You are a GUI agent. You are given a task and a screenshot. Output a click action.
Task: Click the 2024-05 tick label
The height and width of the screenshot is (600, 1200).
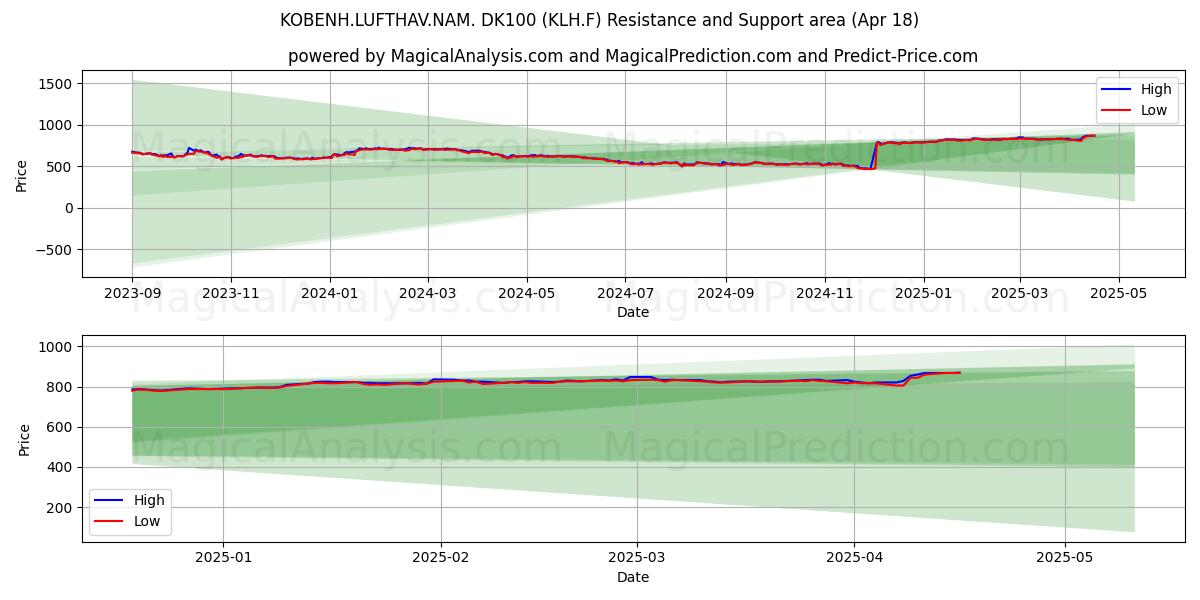pyautogui.click(x=527, y=294)
